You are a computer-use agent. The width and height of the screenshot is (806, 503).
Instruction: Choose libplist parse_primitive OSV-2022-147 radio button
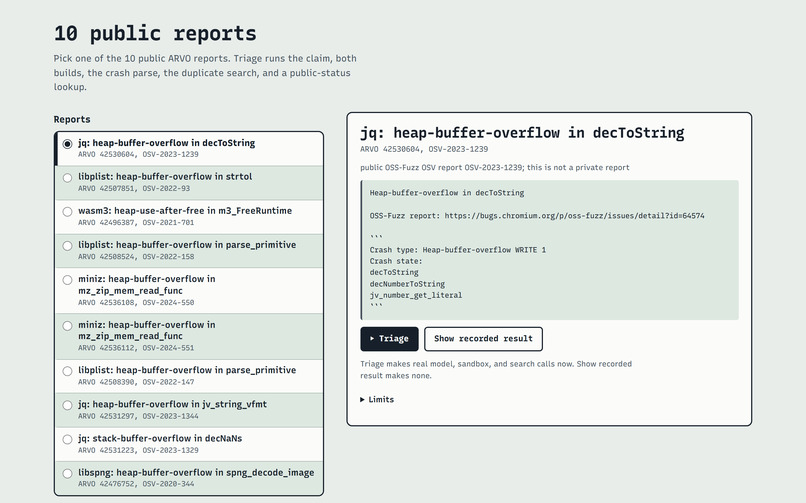coord(67,371)
